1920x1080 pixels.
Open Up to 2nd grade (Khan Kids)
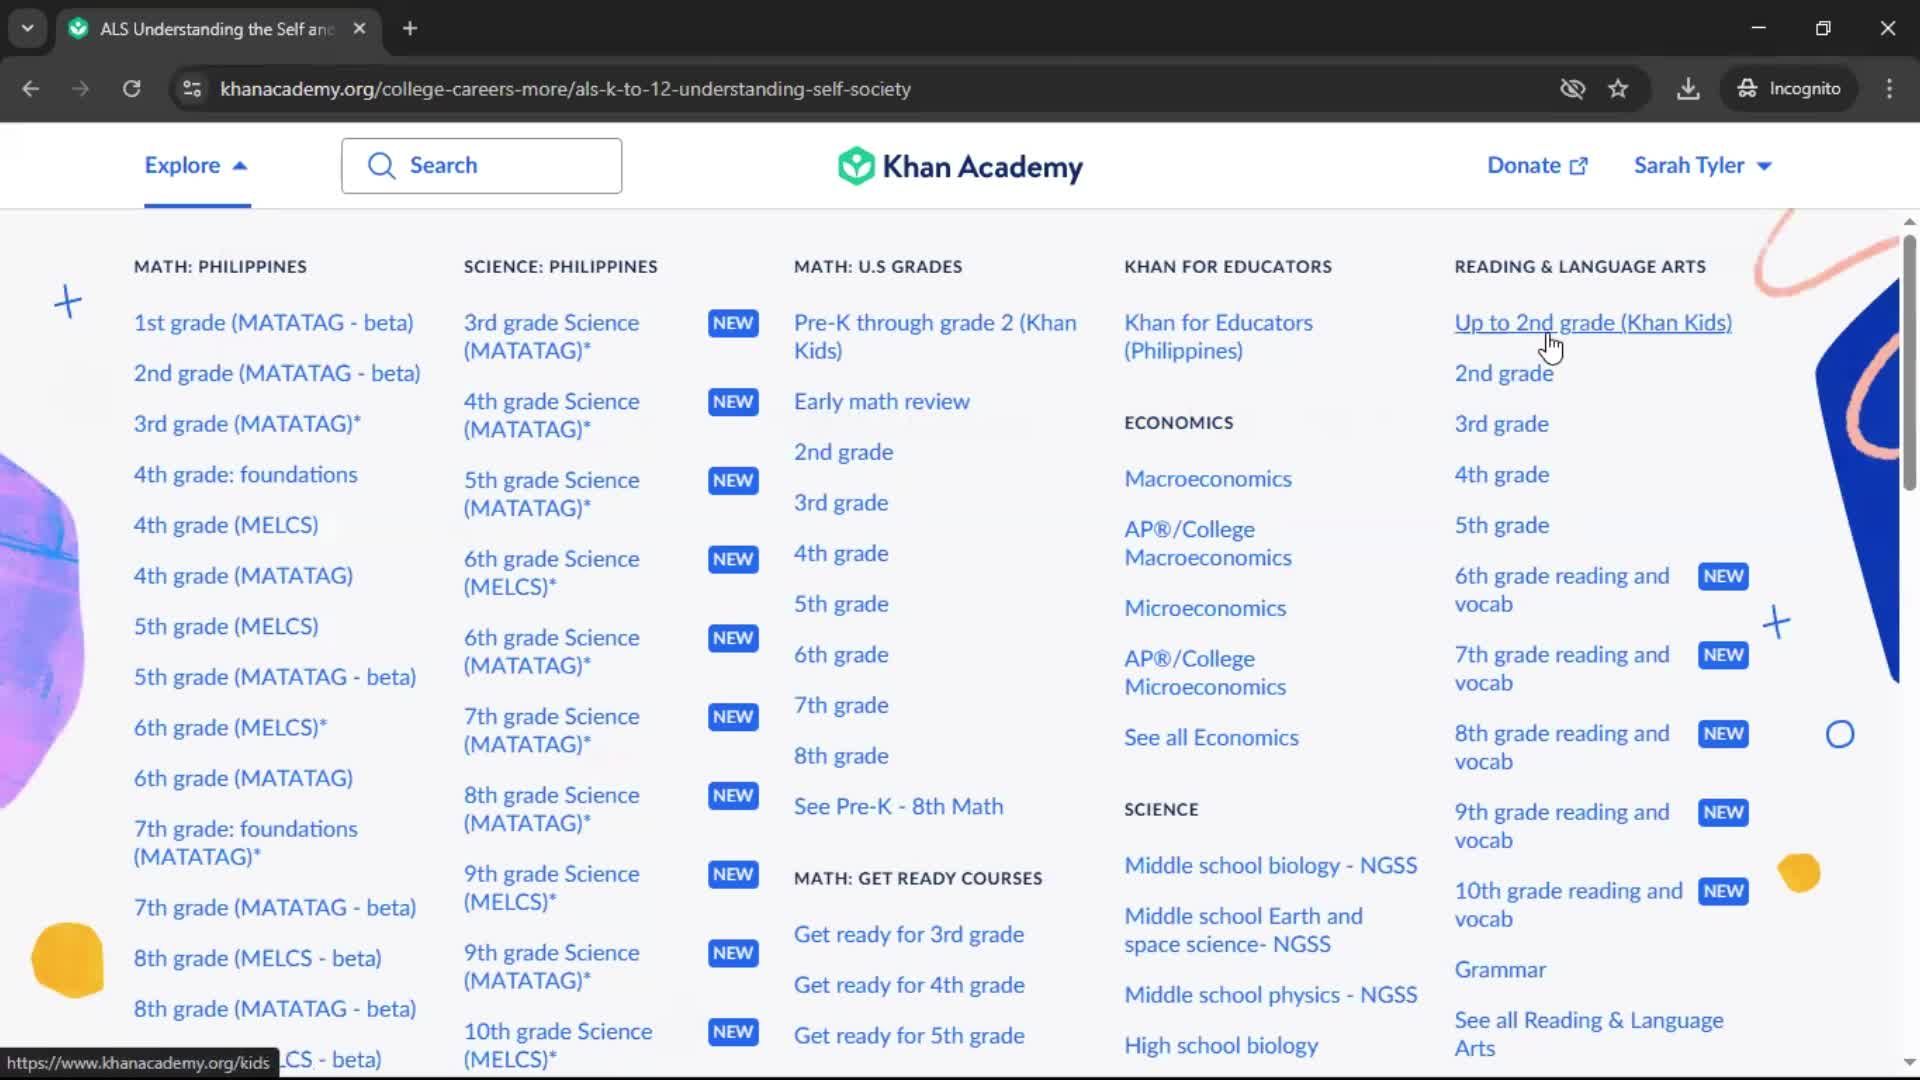click(x=1592, y=323)
